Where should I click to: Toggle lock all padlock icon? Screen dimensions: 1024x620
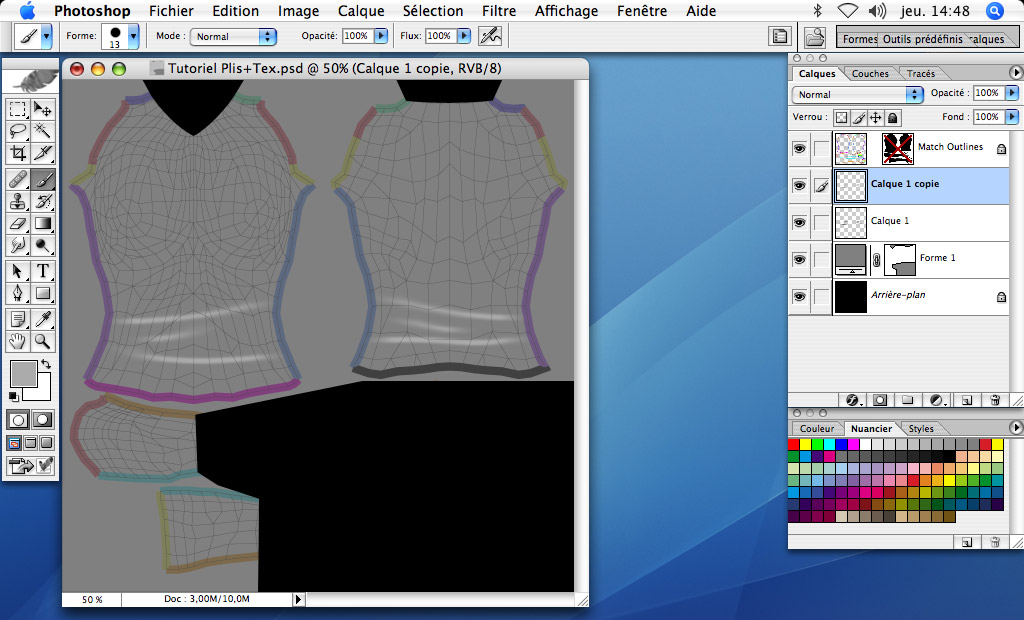[893, 118]
